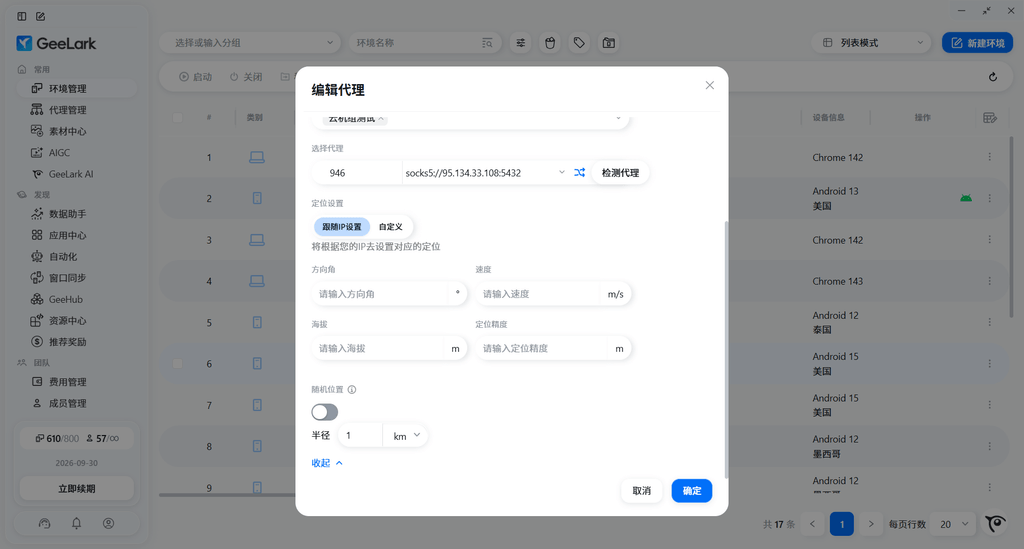The image size is (1024, 549).
Task: Click the mouse icon in toolbar
Action: pos(550,42)
